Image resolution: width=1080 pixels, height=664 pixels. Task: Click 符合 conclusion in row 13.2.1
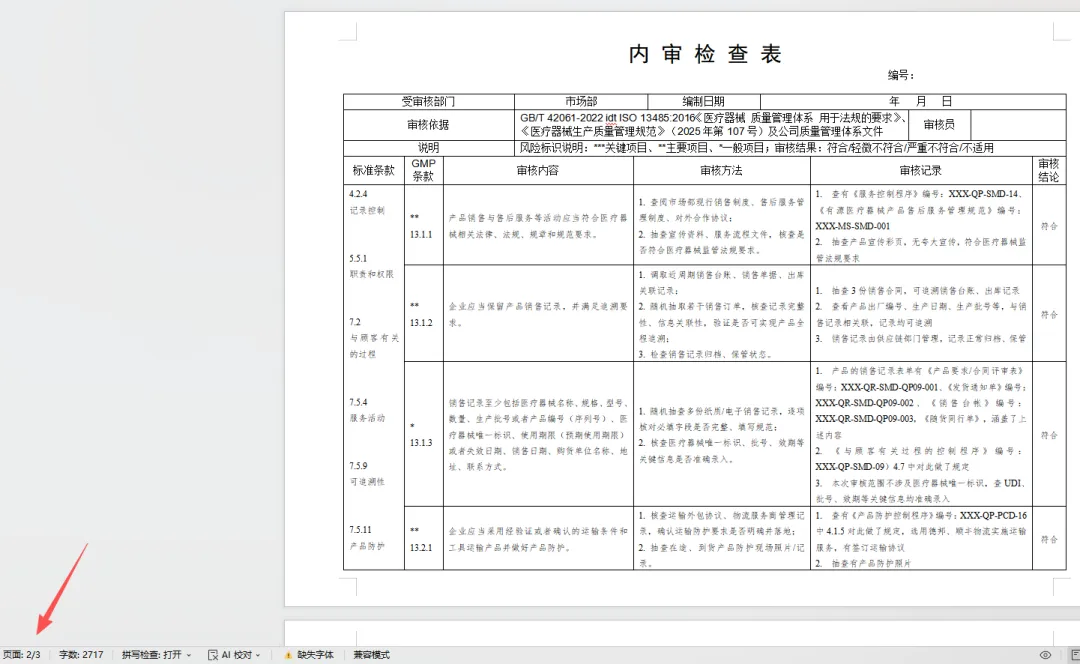click(x=1048, y=539)
